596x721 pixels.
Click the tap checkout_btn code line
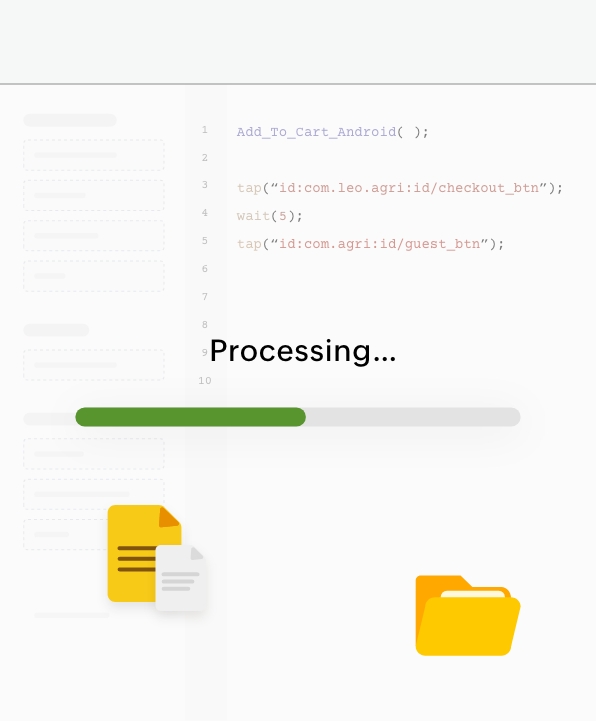400,188
